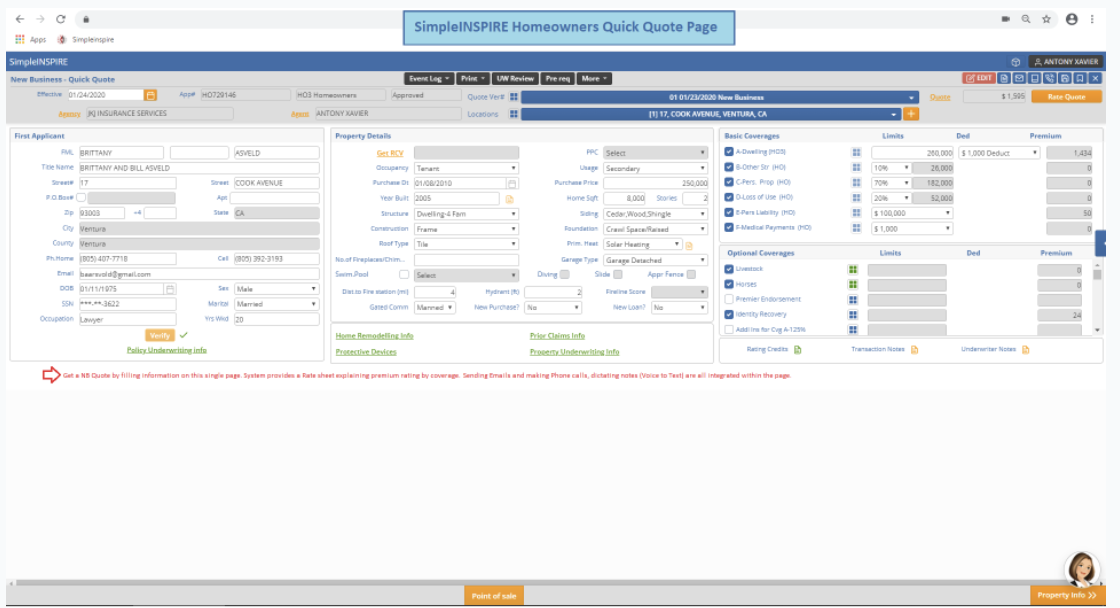The image size is (1120, 608).
Task: Click the note icon beside Year Built
Action: pos(509,199)
